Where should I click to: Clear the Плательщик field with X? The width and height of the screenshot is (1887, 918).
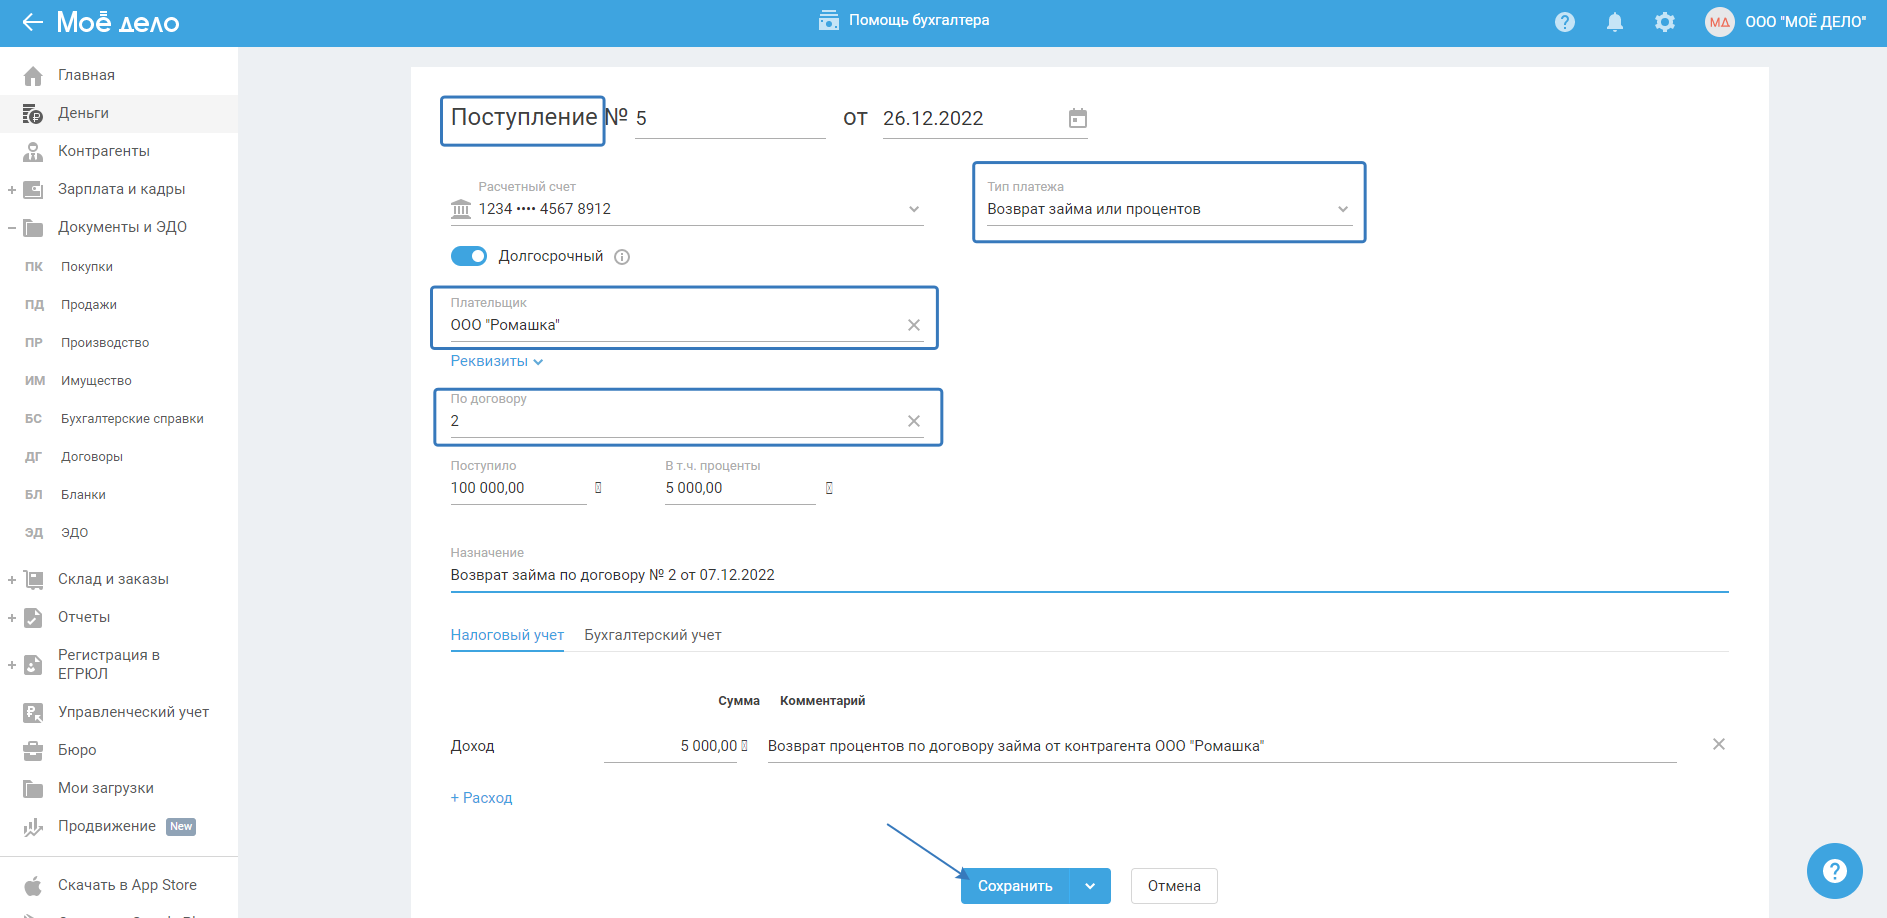(913, 325)
